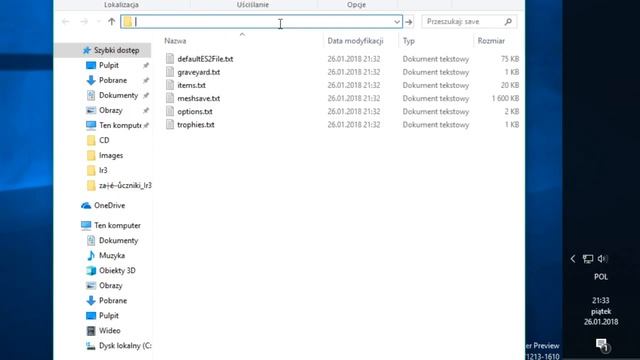The height and width of the screenshot is (360, 640).
Task: Click the trophies.txt file name
Action: pyautogui.click(x=196, y=124)
